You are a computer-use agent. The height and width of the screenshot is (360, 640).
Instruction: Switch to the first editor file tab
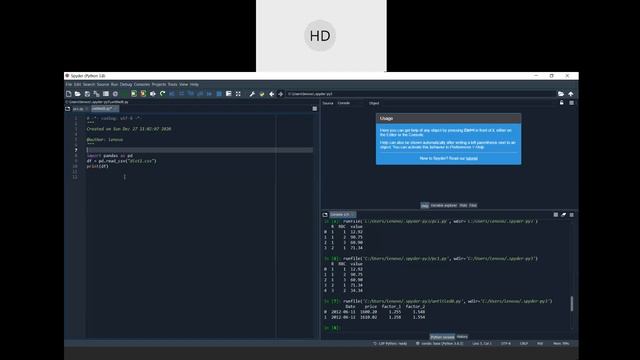click(x=80, y=109)
